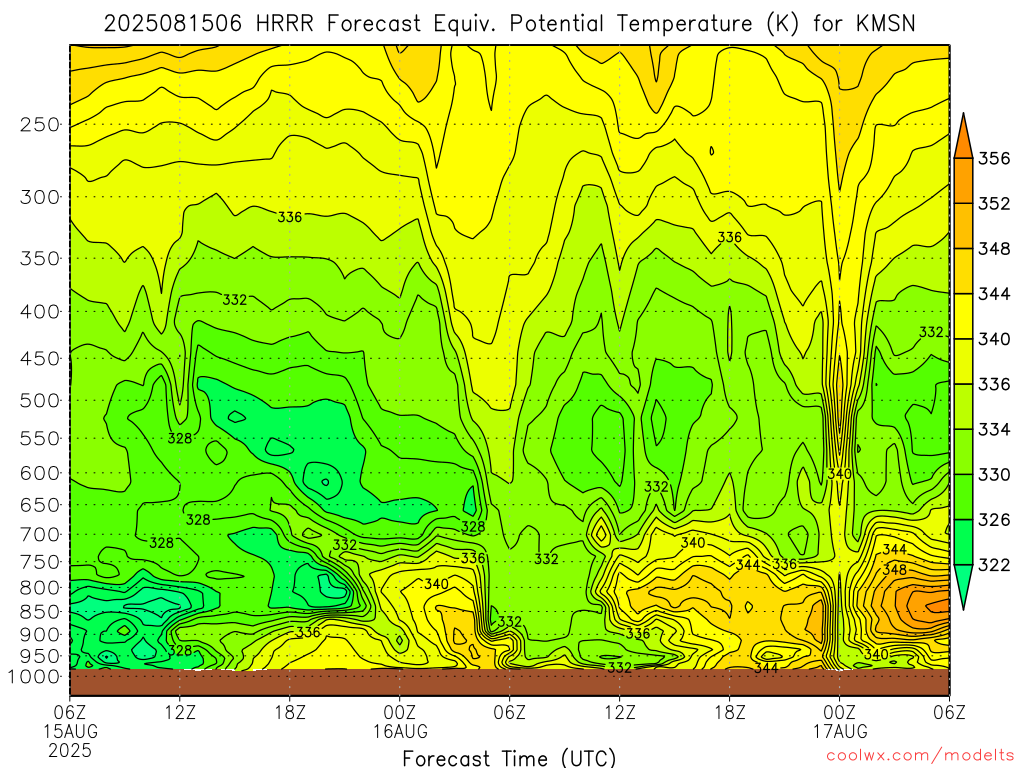Click the 326 value on color scale
Image resolution: width=1024 pixels, height=768 pixels.
[994, 520]
